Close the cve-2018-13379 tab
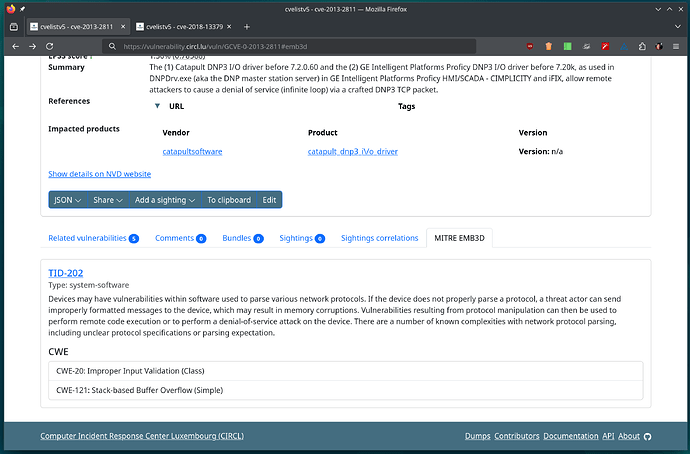Screen dimensions: 690x454 (229, 27)
